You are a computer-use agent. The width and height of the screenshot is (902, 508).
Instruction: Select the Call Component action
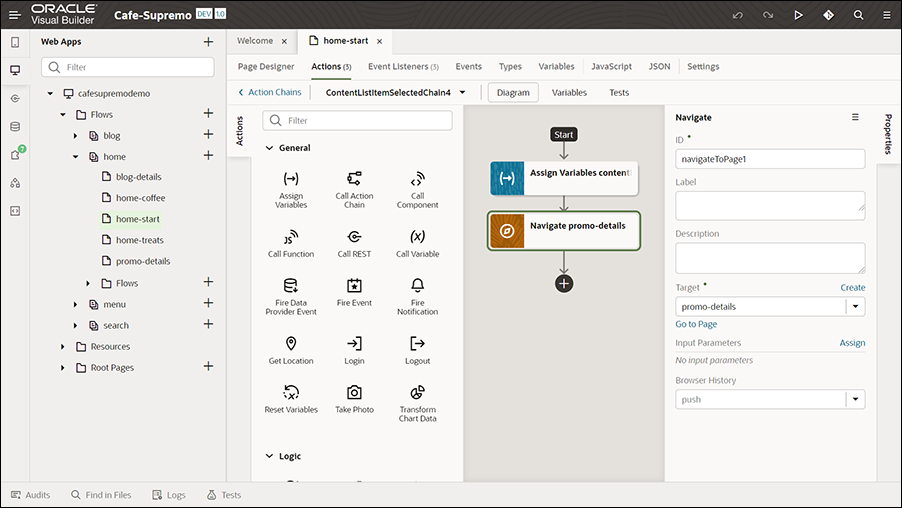click(x=418, y=190)
